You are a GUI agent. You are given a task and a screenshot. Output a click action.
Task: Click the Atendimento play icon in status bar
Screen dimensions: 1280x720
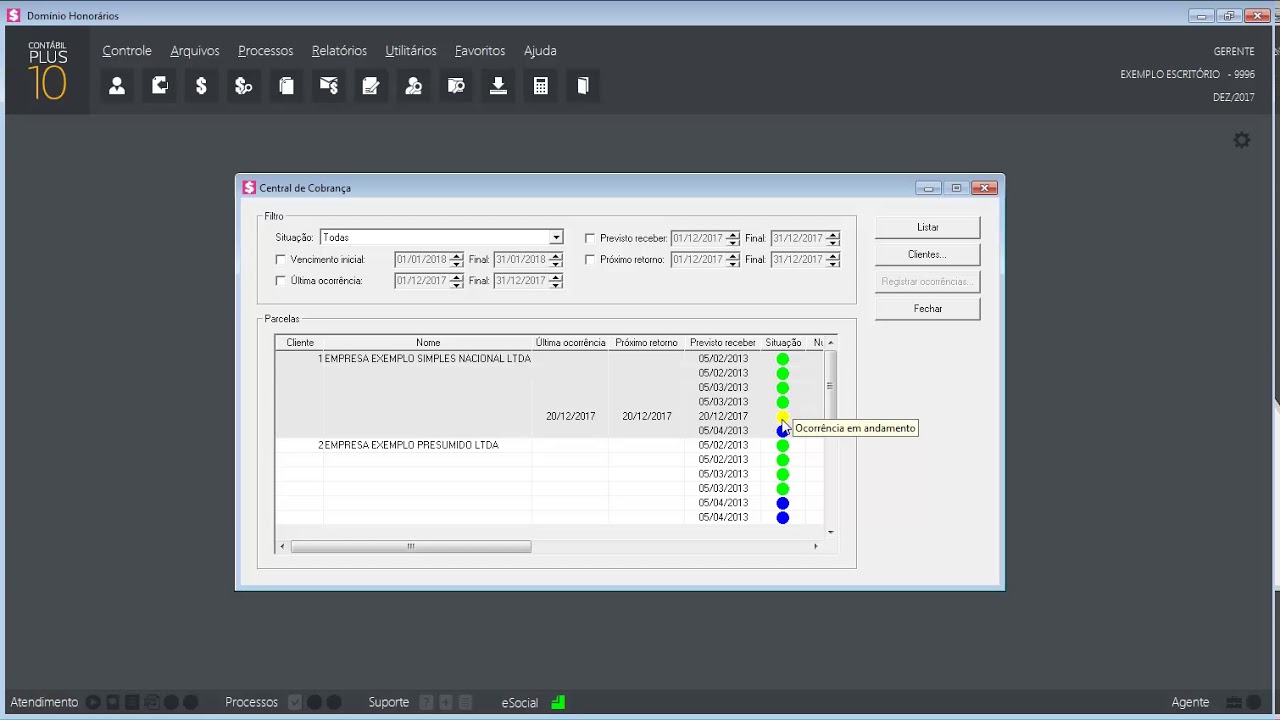pos(93,702)
